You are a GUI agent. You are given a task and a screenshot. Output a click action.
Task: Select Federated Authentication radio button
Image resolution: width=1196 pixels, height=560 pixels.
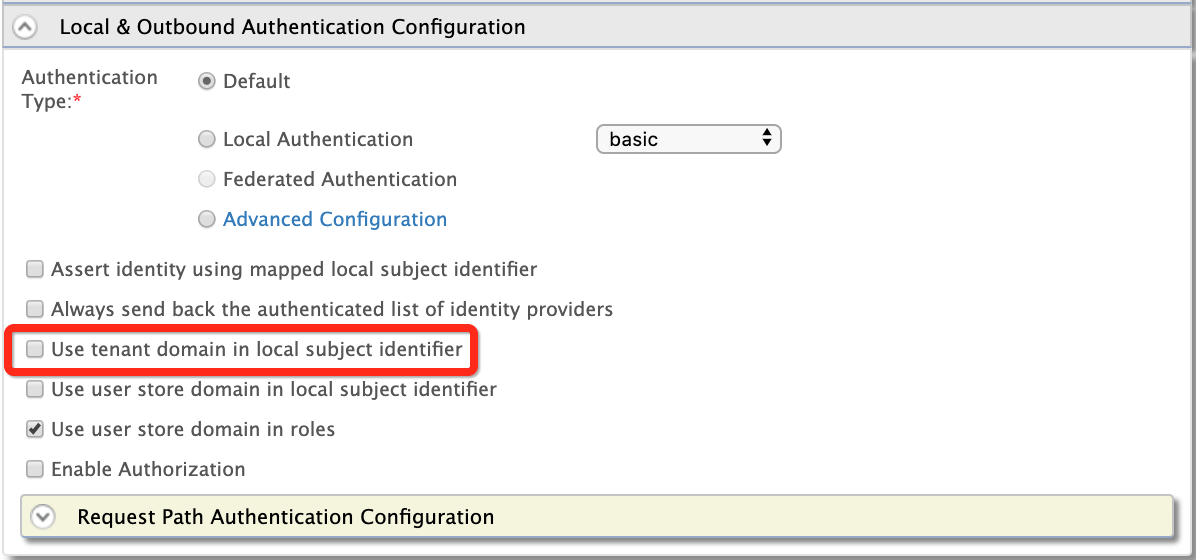pyautogui.click(x=207, y=179)
